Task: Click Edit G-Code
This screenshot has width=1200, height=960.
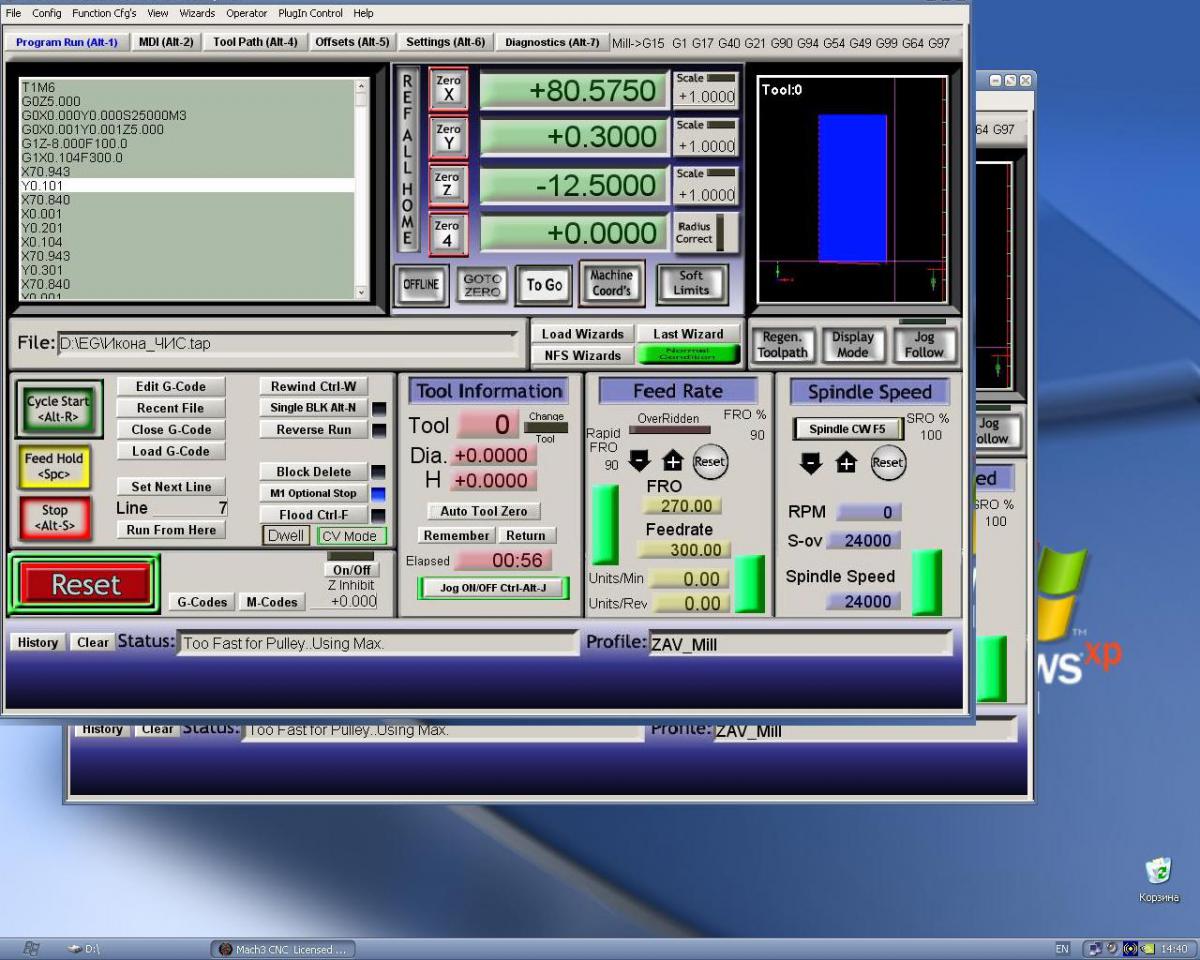Action: coord(170,387)
